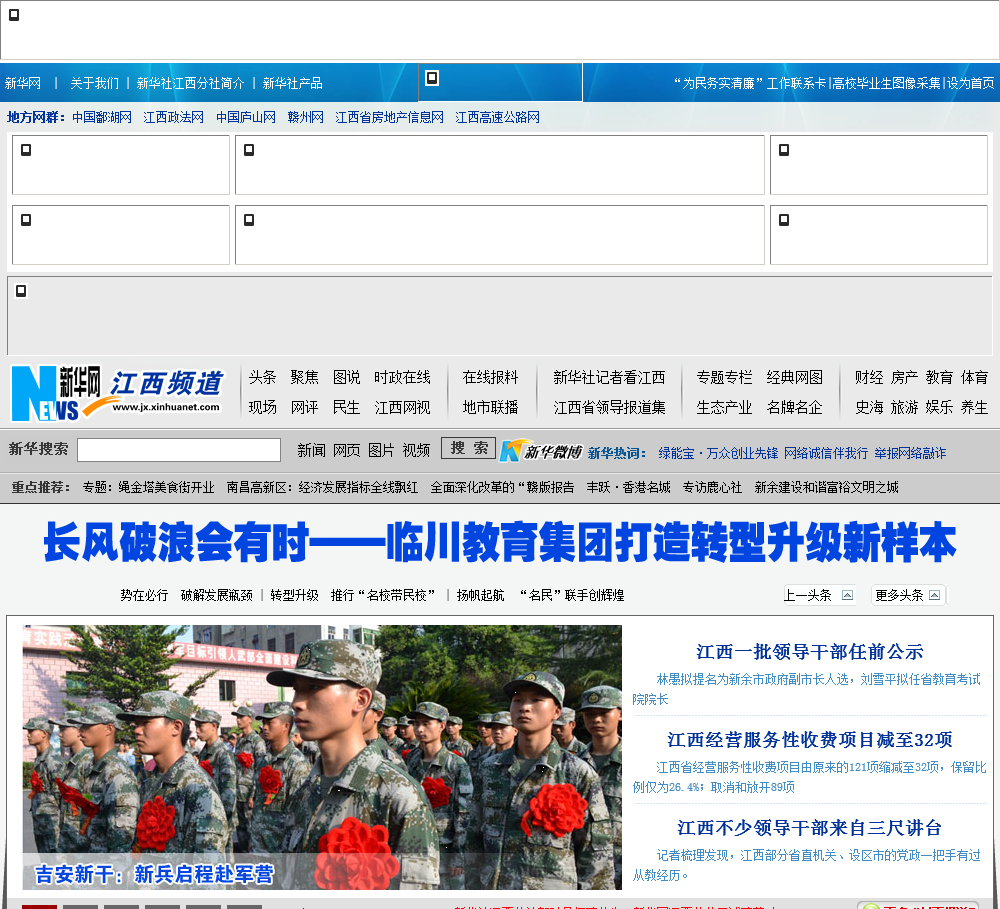Open 新余建设和谐富裕文明之城 link

(x=826, y=487)
